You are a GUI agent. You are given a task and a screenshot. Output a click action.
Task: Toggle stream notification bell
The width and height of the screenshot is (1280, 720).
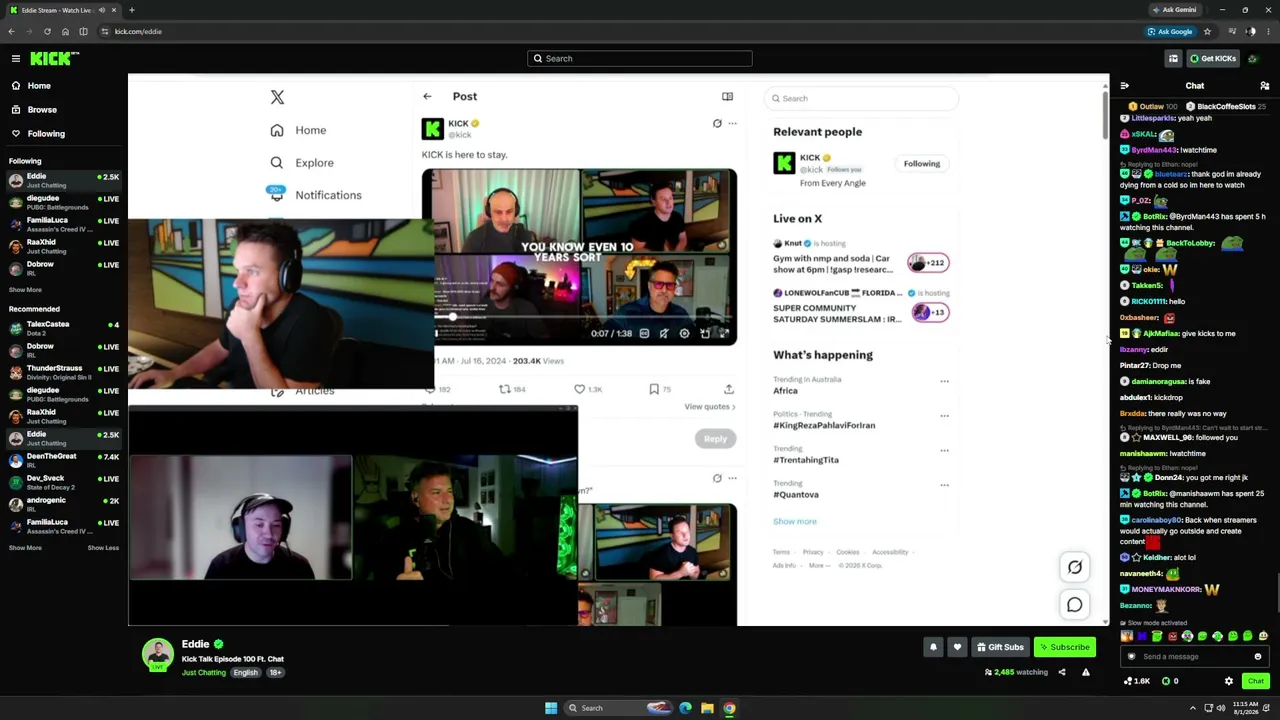[933, 647]
